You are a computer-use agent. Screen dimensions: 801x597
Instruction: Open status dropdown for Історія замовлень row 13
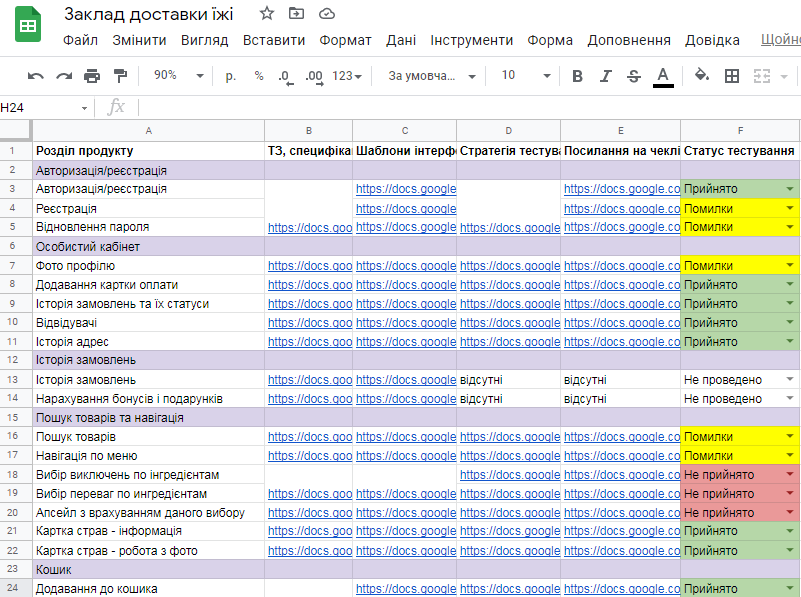click(790, 379)
